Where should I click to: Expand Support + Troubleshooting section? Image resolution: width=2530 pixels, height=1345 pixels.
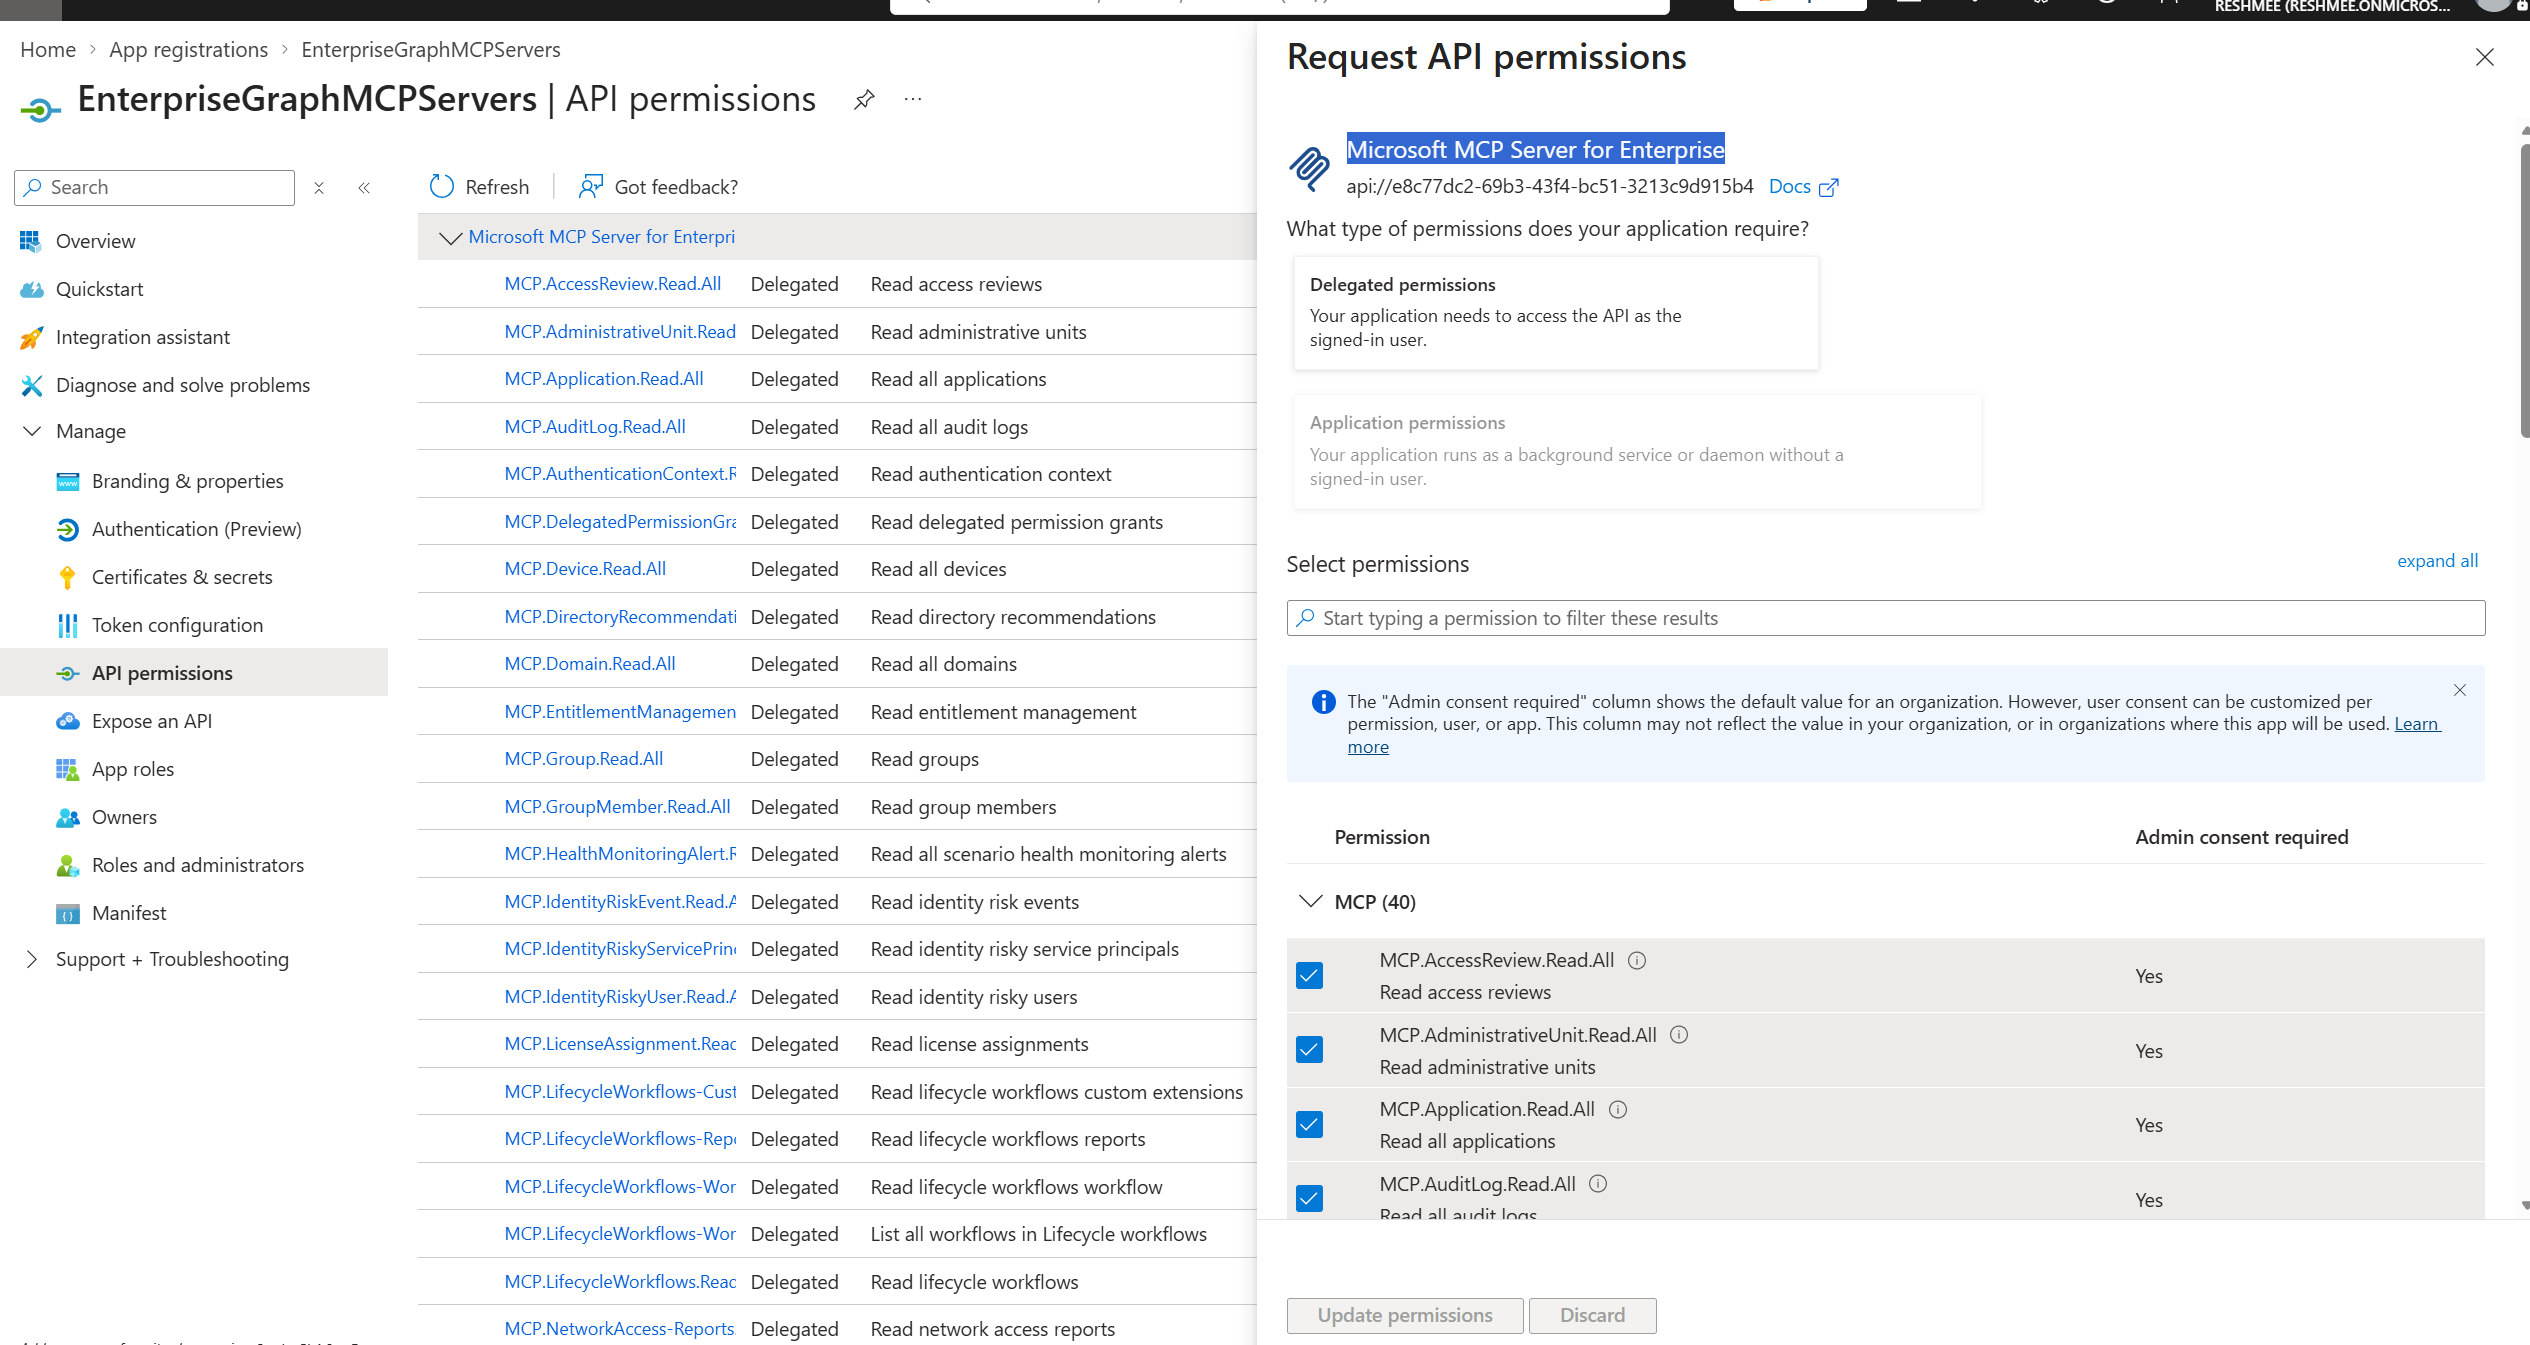click(x=32, y=959)
